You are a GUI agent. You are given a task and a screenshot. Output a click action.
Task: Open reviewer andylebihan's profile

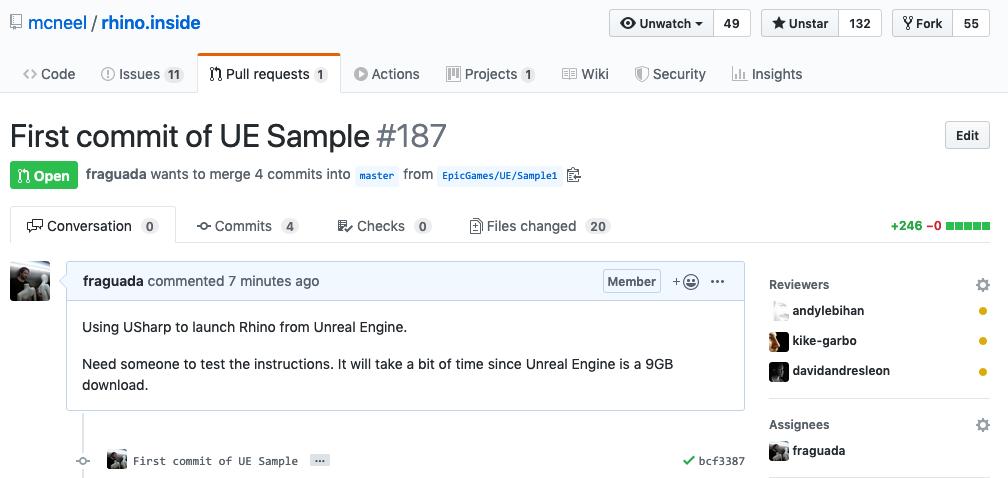click(828, 311)
